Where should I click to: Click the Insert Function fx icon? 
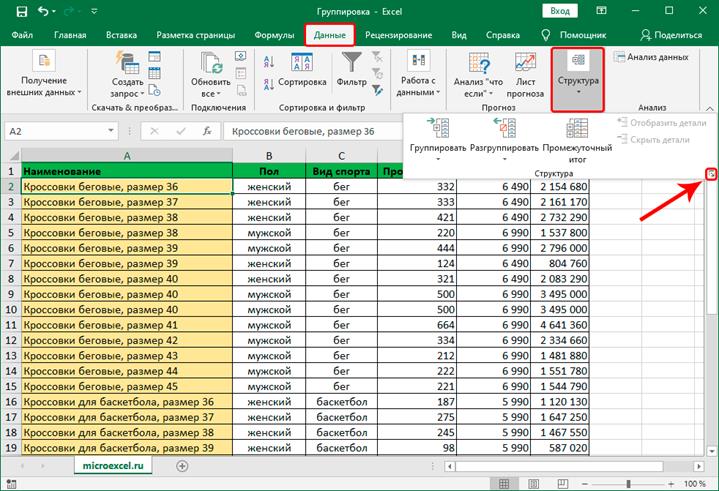pos(207,131)
